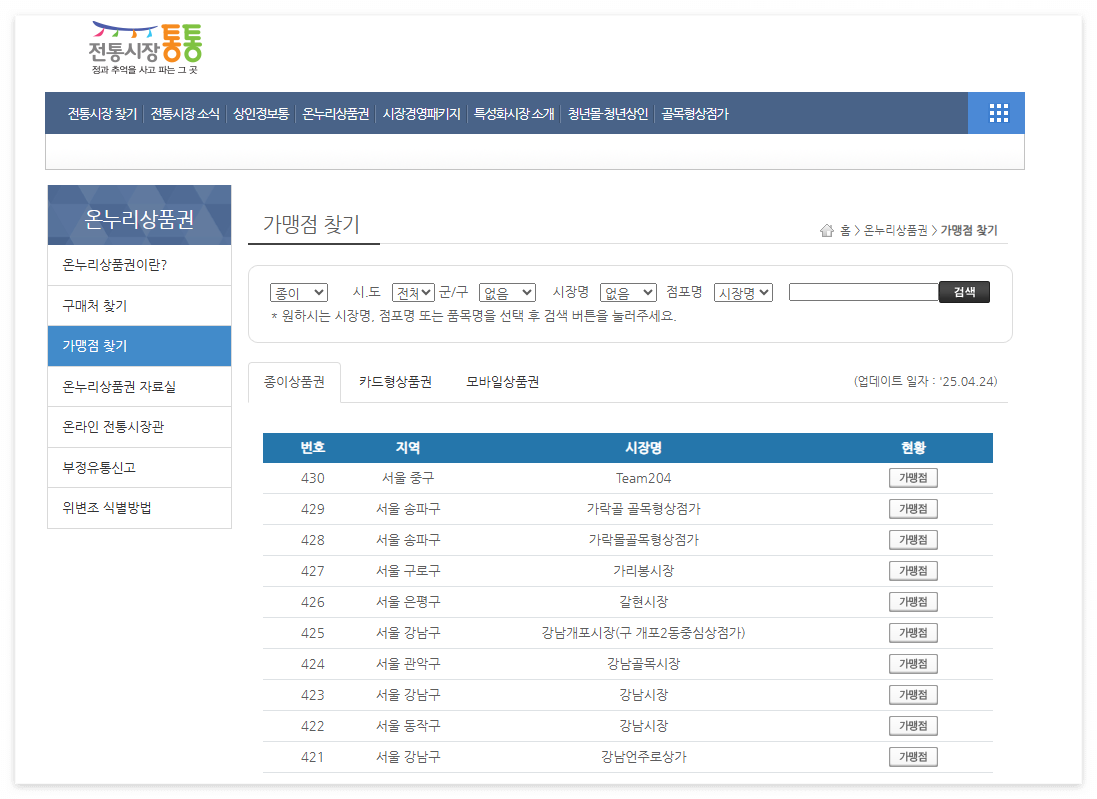
Task: Click 가맹점 button for 강남언주로상가
Action: pyautogui.click(x=913, y=756)
